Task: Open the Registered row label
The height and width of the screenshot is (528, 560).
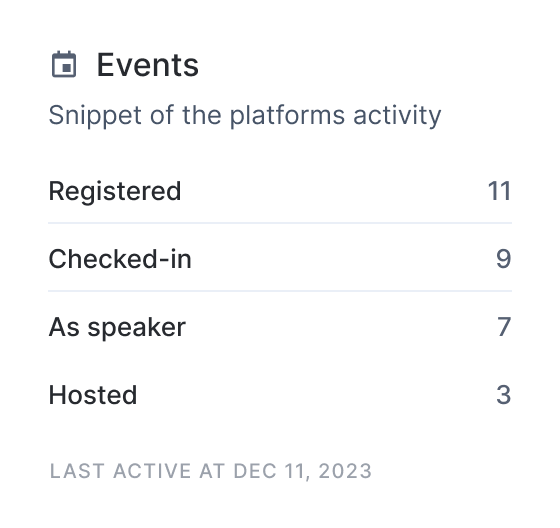Action: [x=115, y=191]
